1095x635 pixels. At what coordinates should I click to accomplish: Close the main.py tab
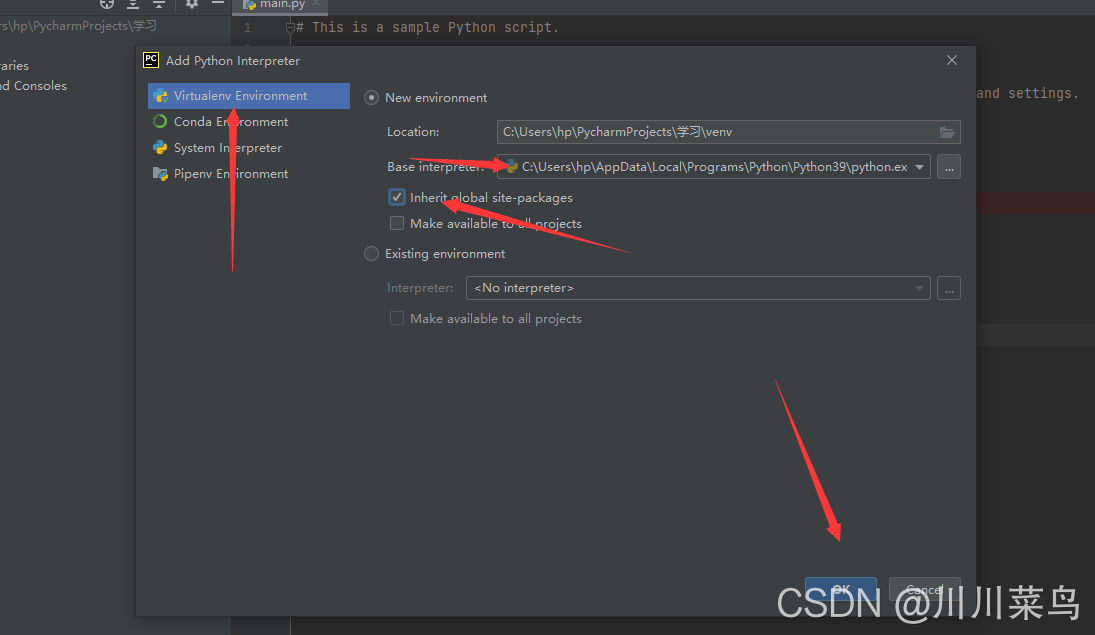pyautogui.click(x=316, y=3)
